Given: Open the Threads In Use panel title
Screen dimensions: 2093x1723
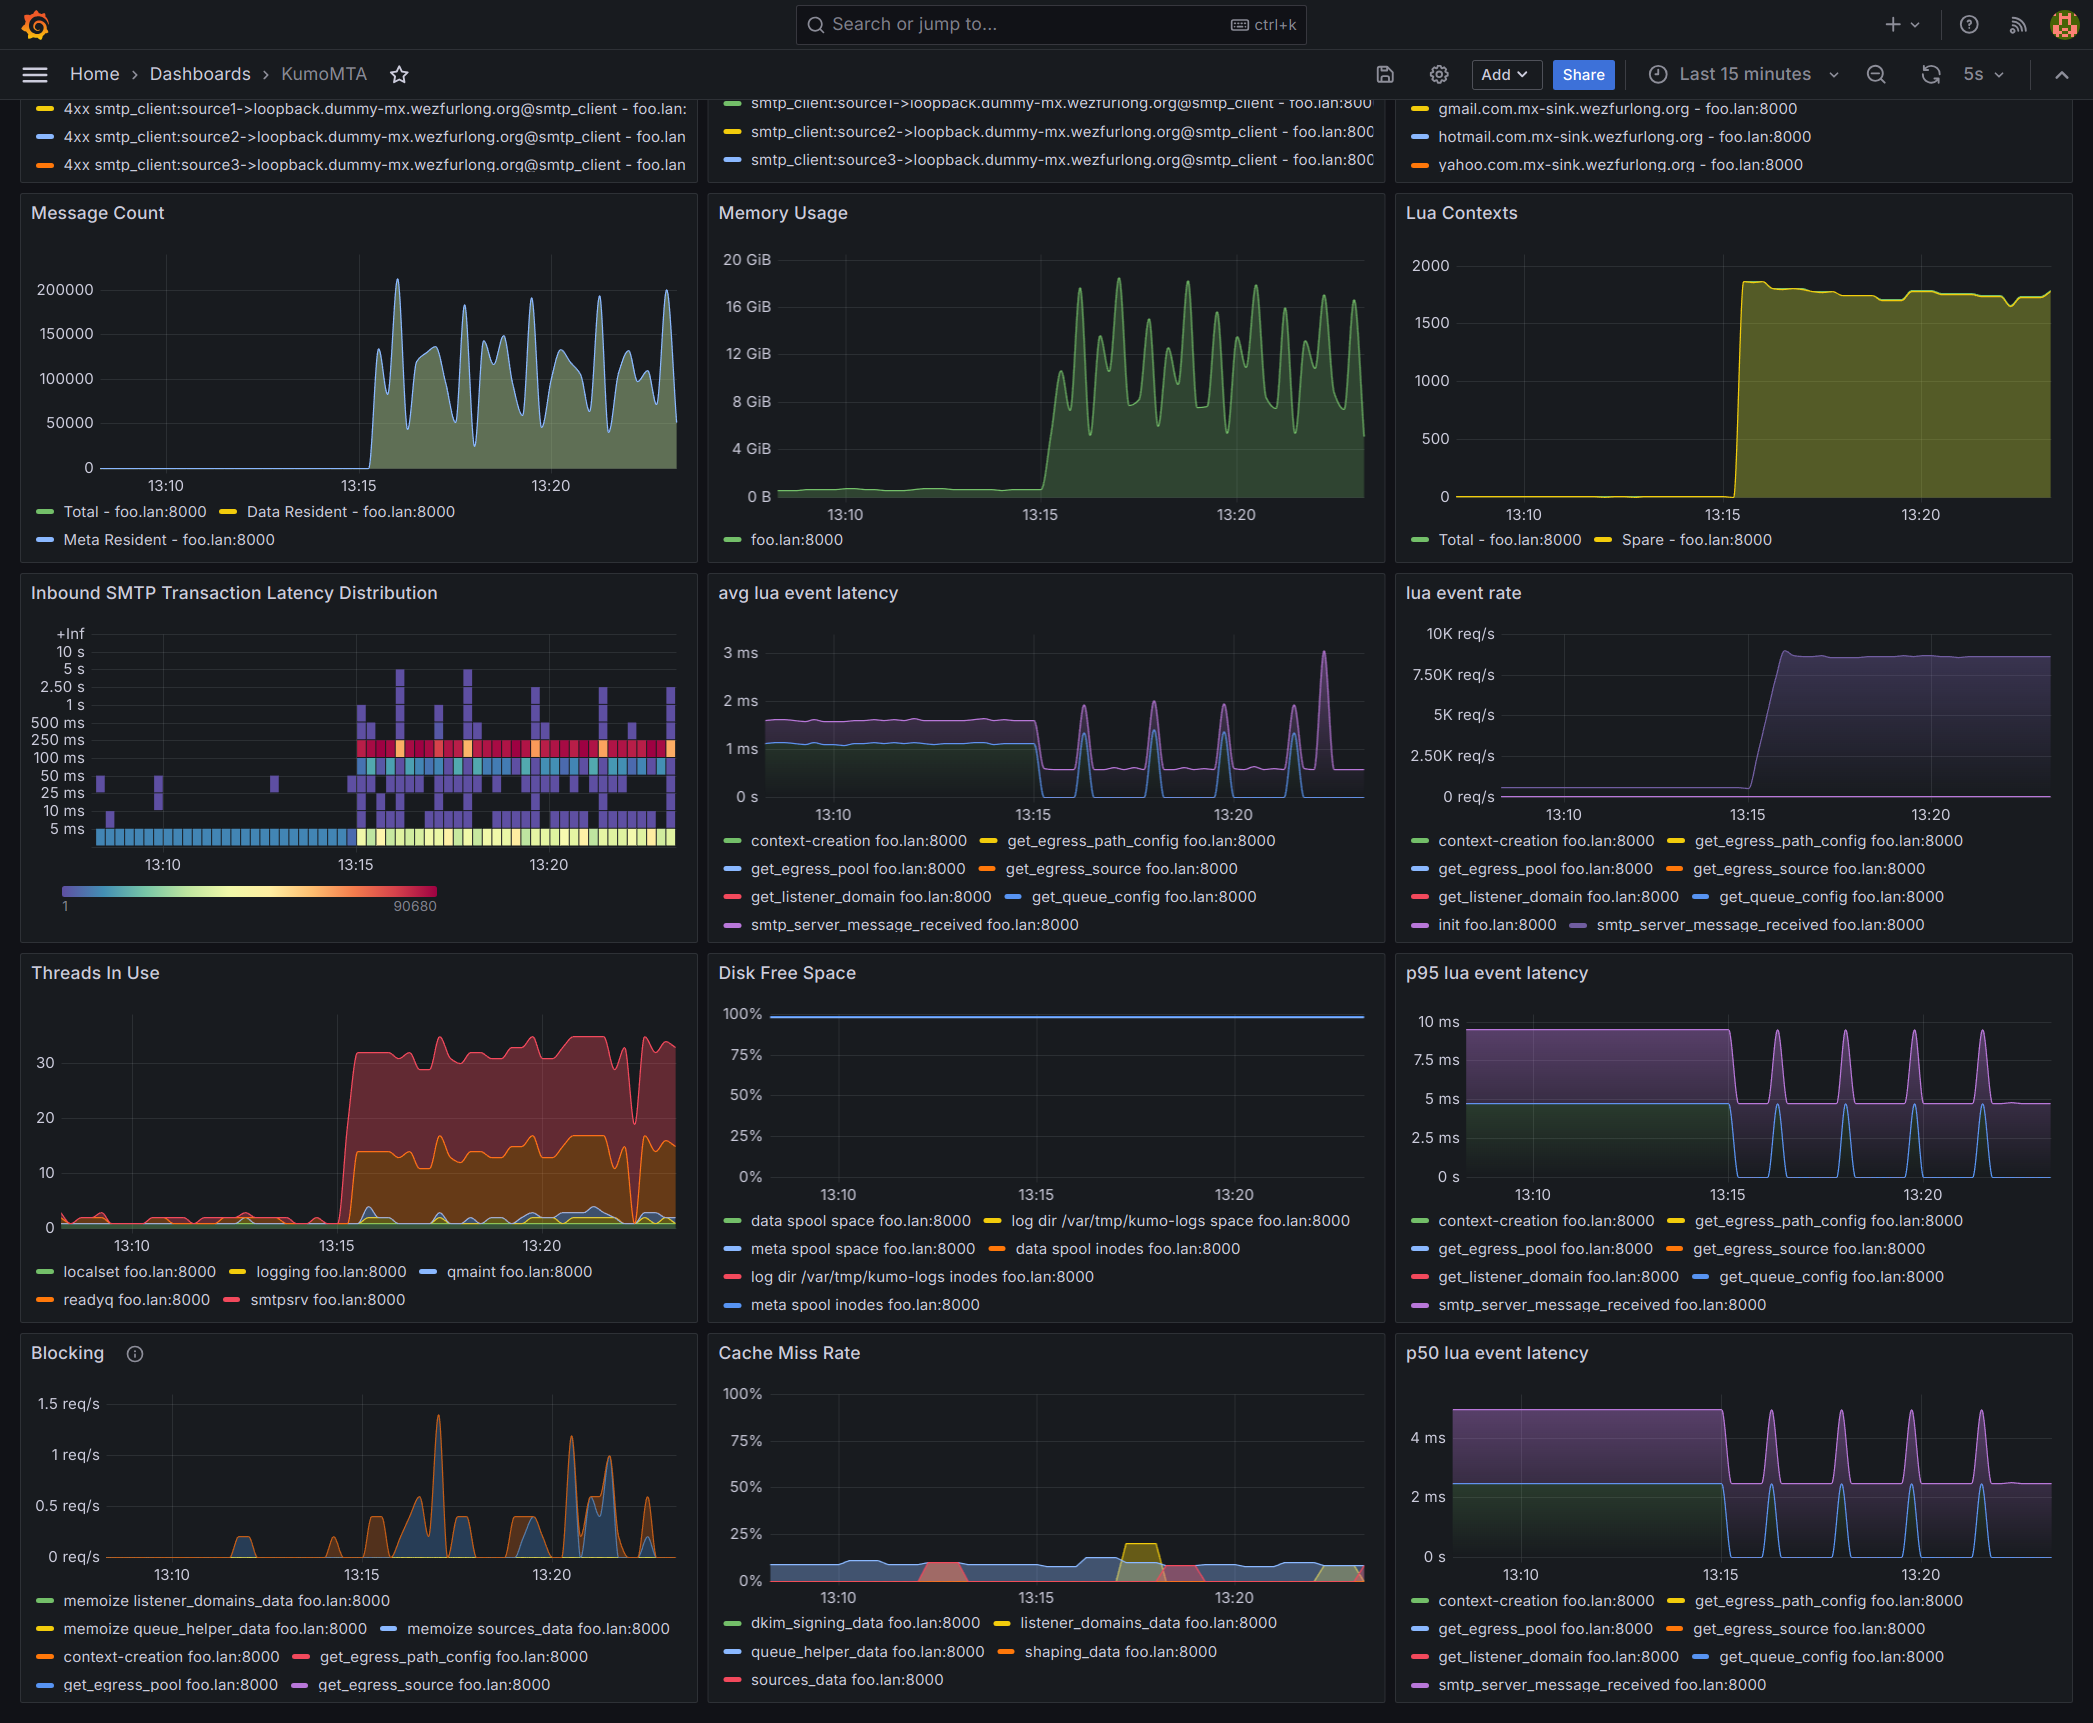Looking at the screenshot, I should [x=95, y=973].
